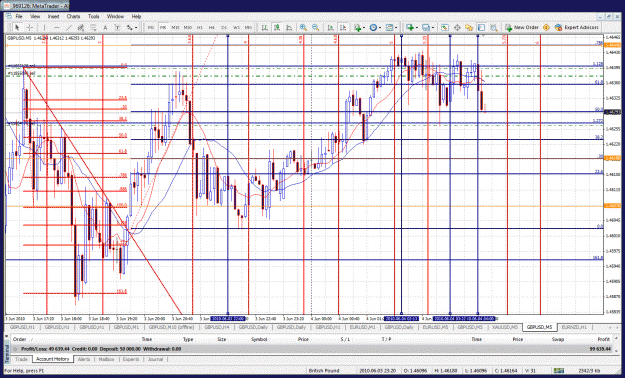Toggle the Terminal window
625x378 pixels.
(x=481, y=28)
